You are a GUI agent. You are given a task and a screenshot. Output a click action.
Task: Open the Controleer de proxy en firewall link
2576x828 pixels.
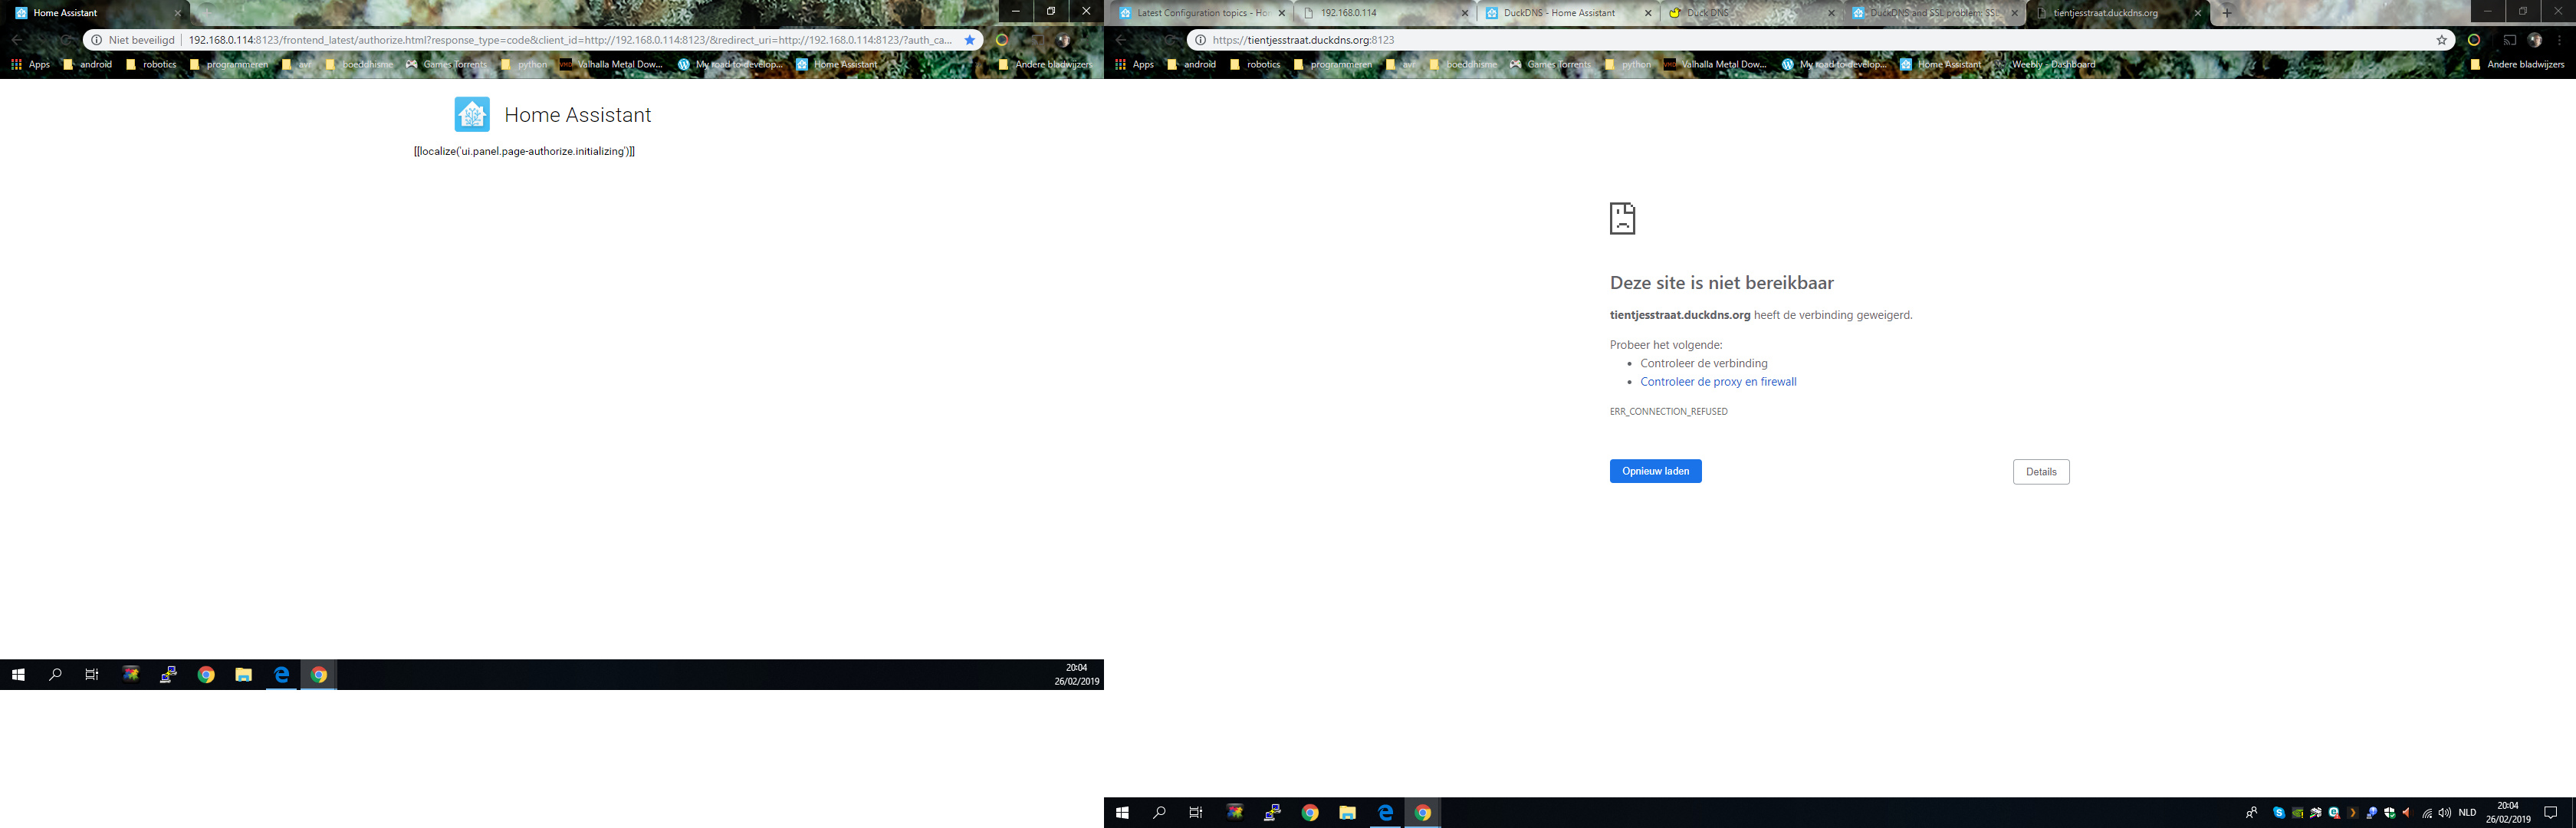click(x=1718, y=381)
